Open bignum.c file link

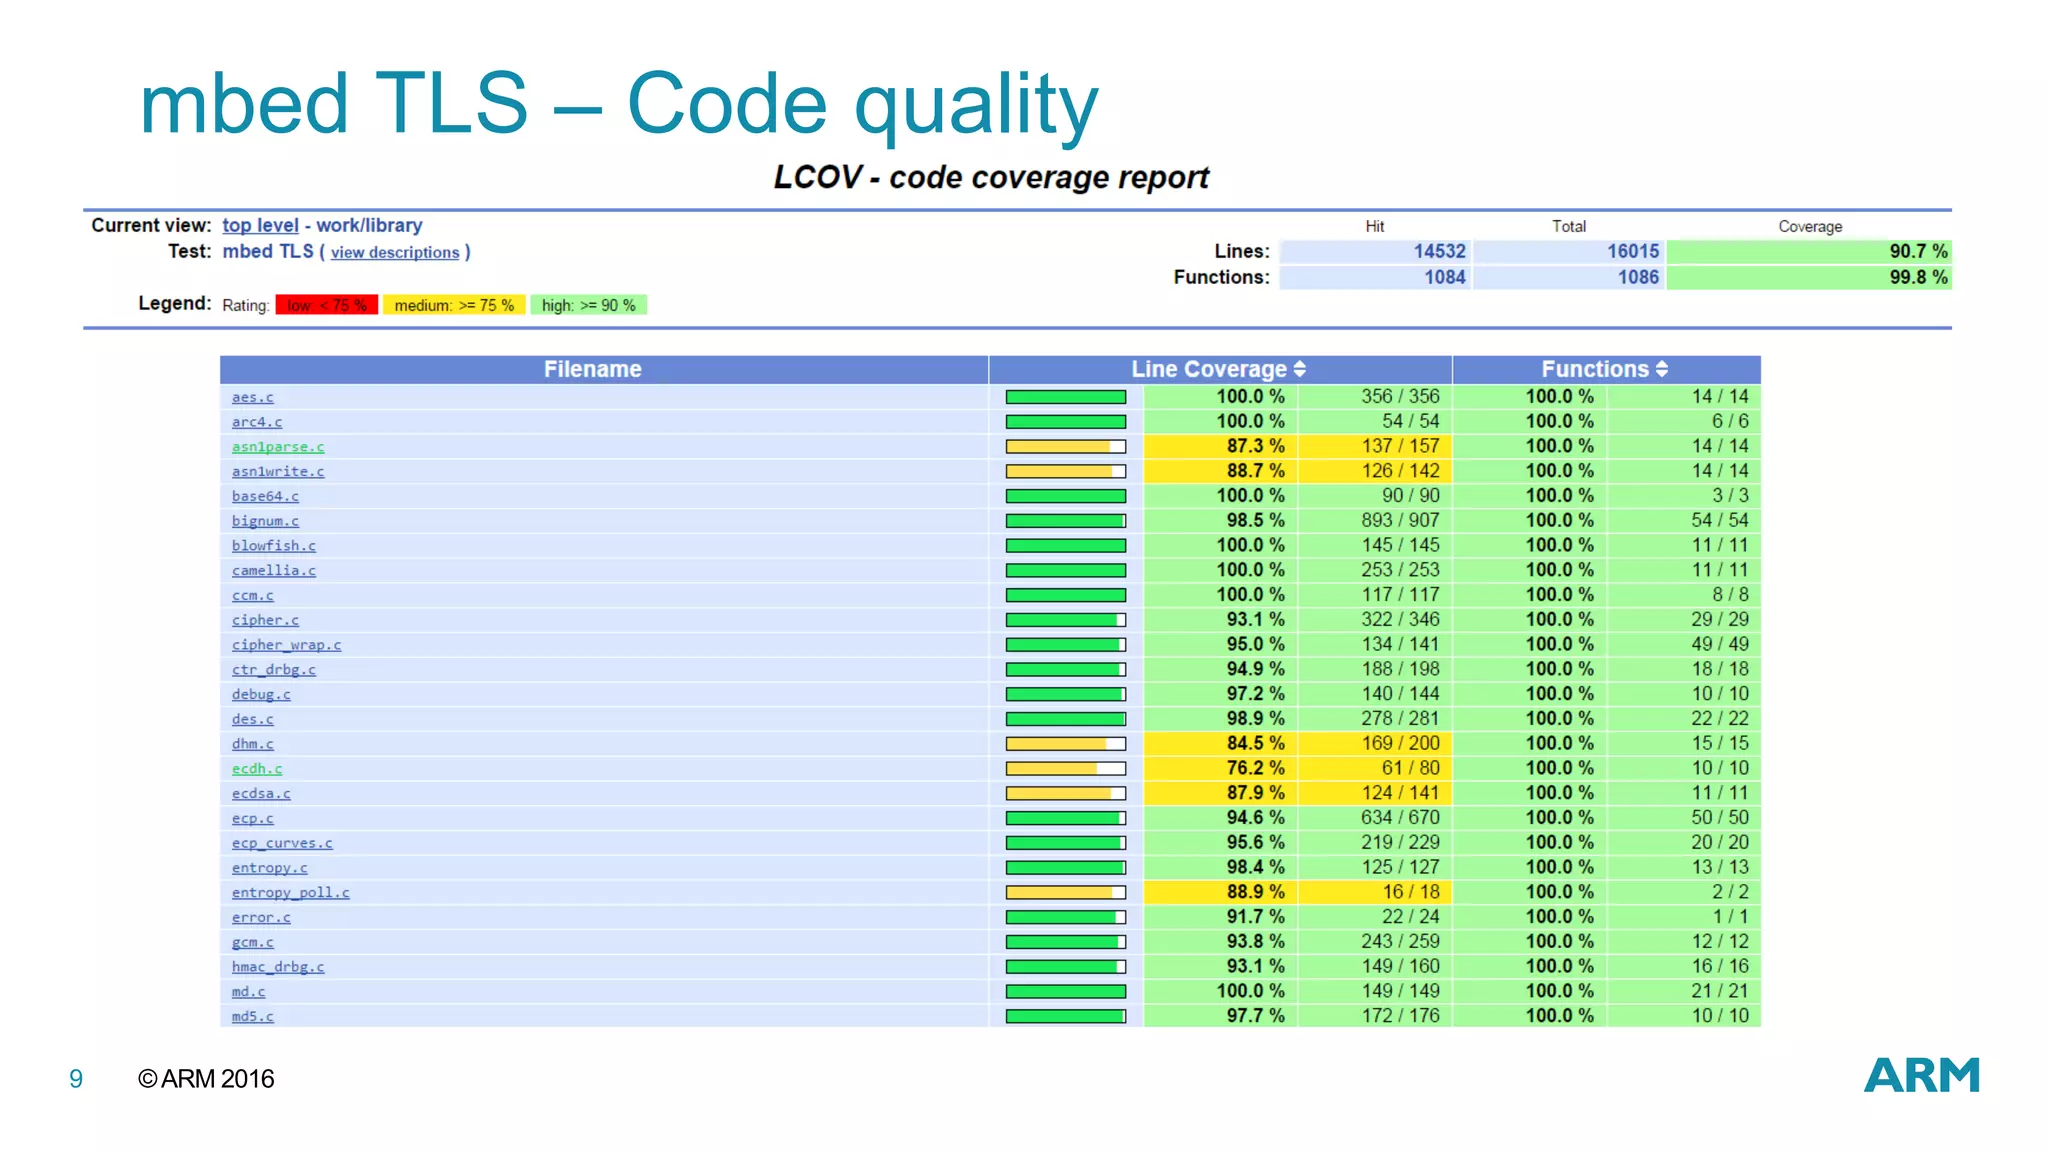pyautogui.click(x=265, y=521)
